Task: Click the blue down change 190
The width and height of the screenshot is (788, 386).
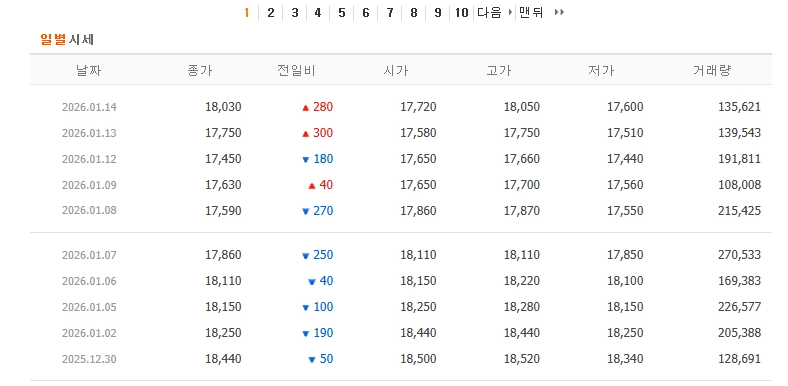Action: pos(317,333)
